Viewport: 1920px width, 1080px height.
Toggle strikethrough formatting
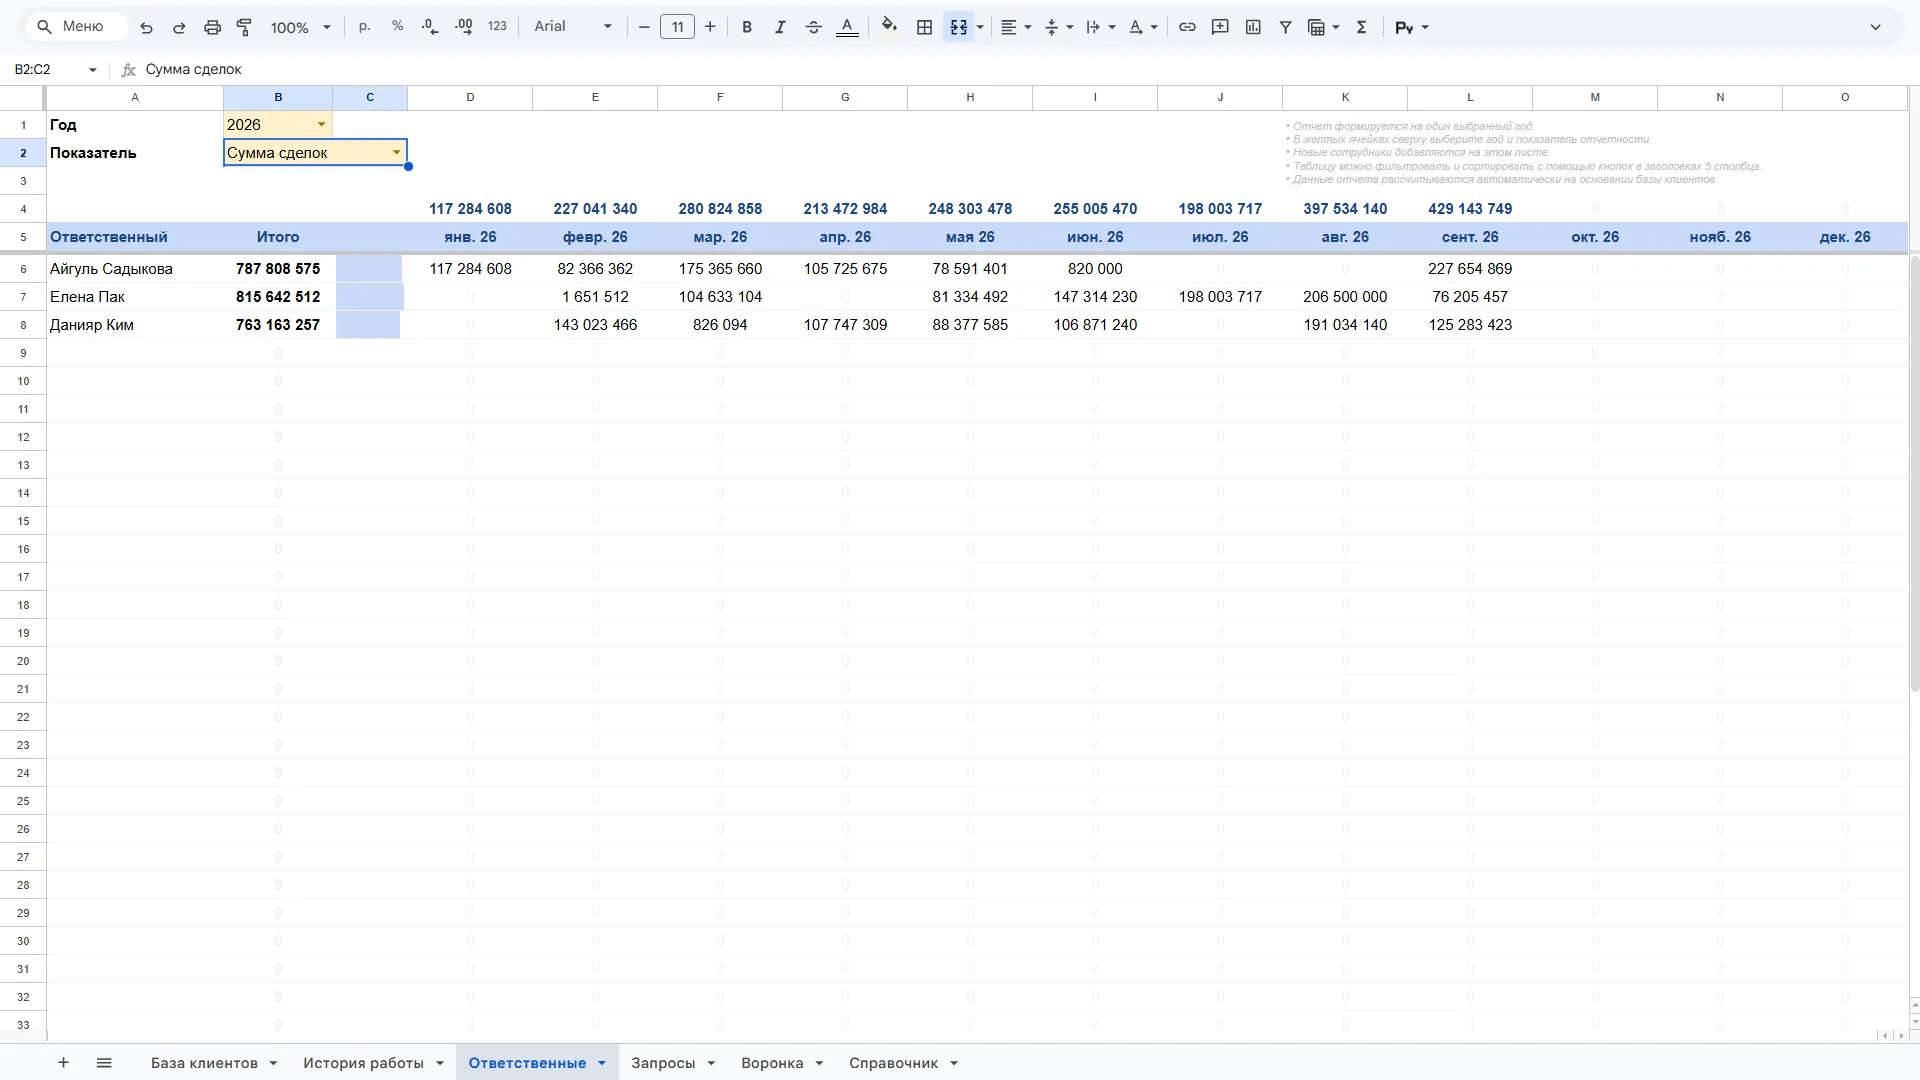pyautogui.click(x=813, y=27)
